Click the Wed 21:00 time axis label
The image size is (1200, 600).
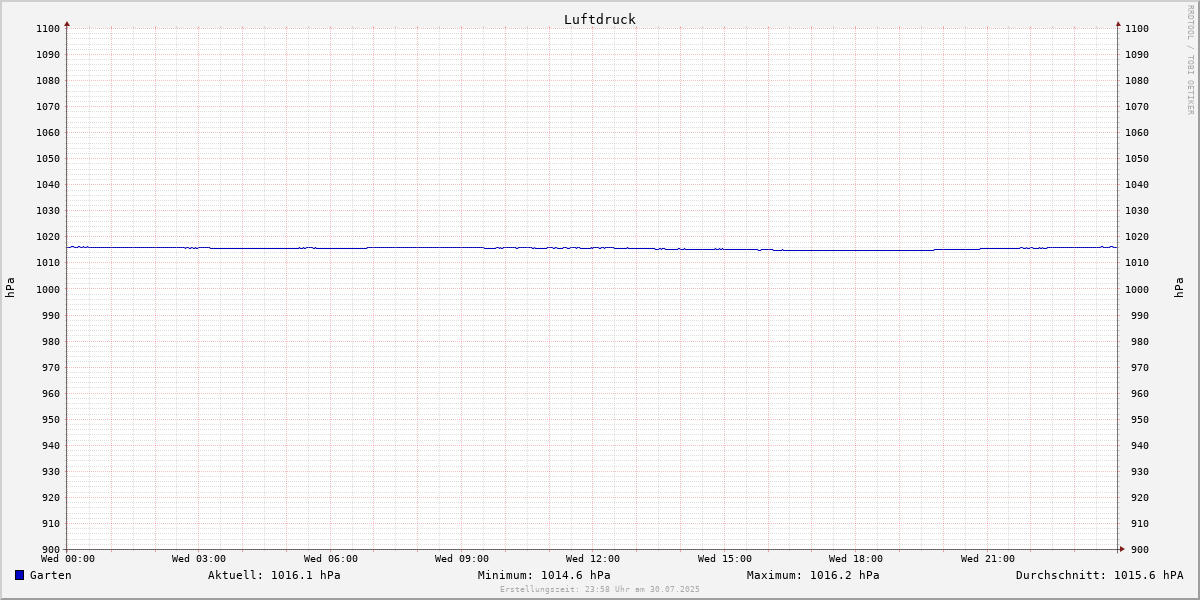point(988,559)
